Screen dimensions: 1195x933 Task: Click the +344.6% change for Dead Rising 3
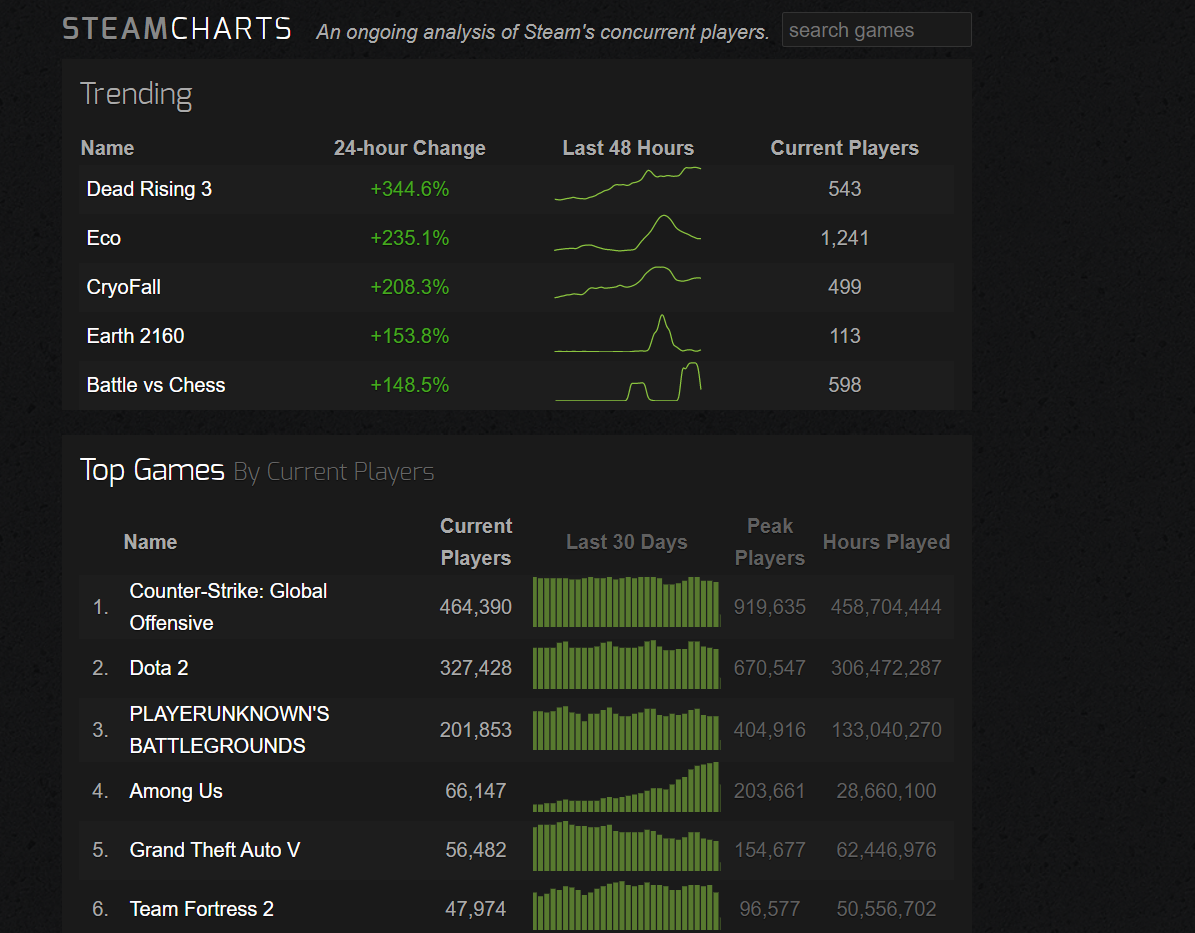click(409, 188)
